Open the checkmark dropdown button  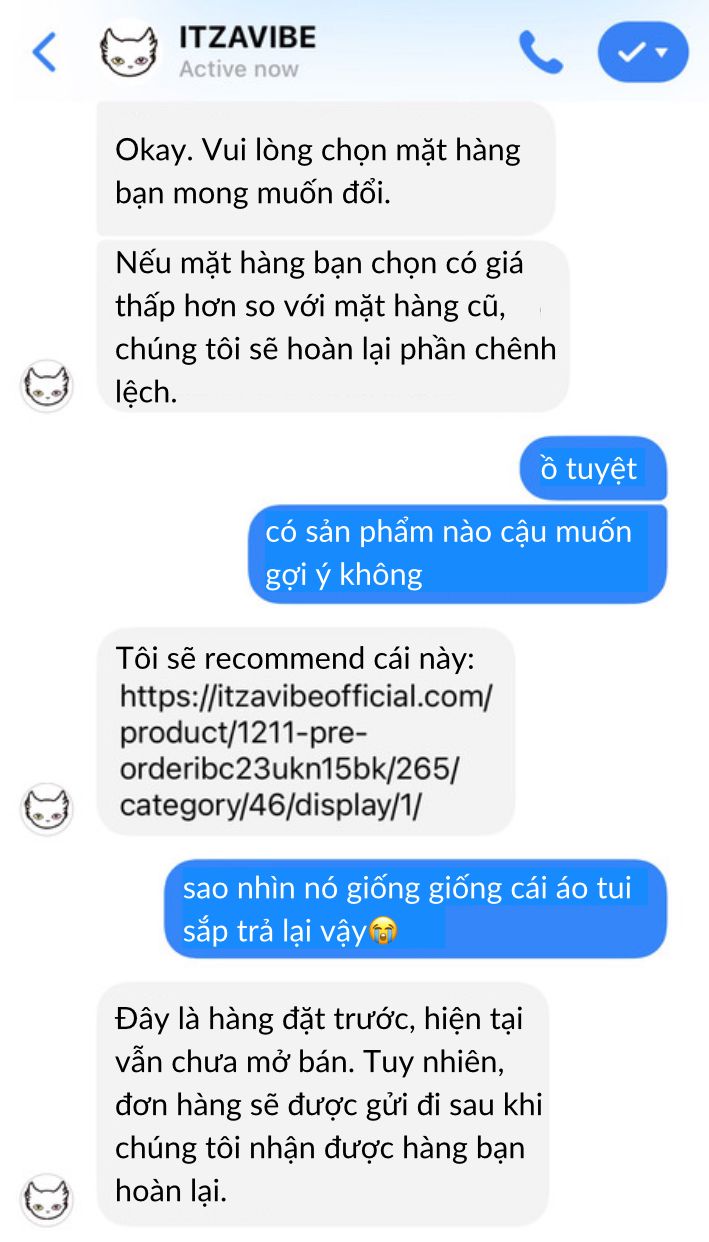click(x=643, y=52)
